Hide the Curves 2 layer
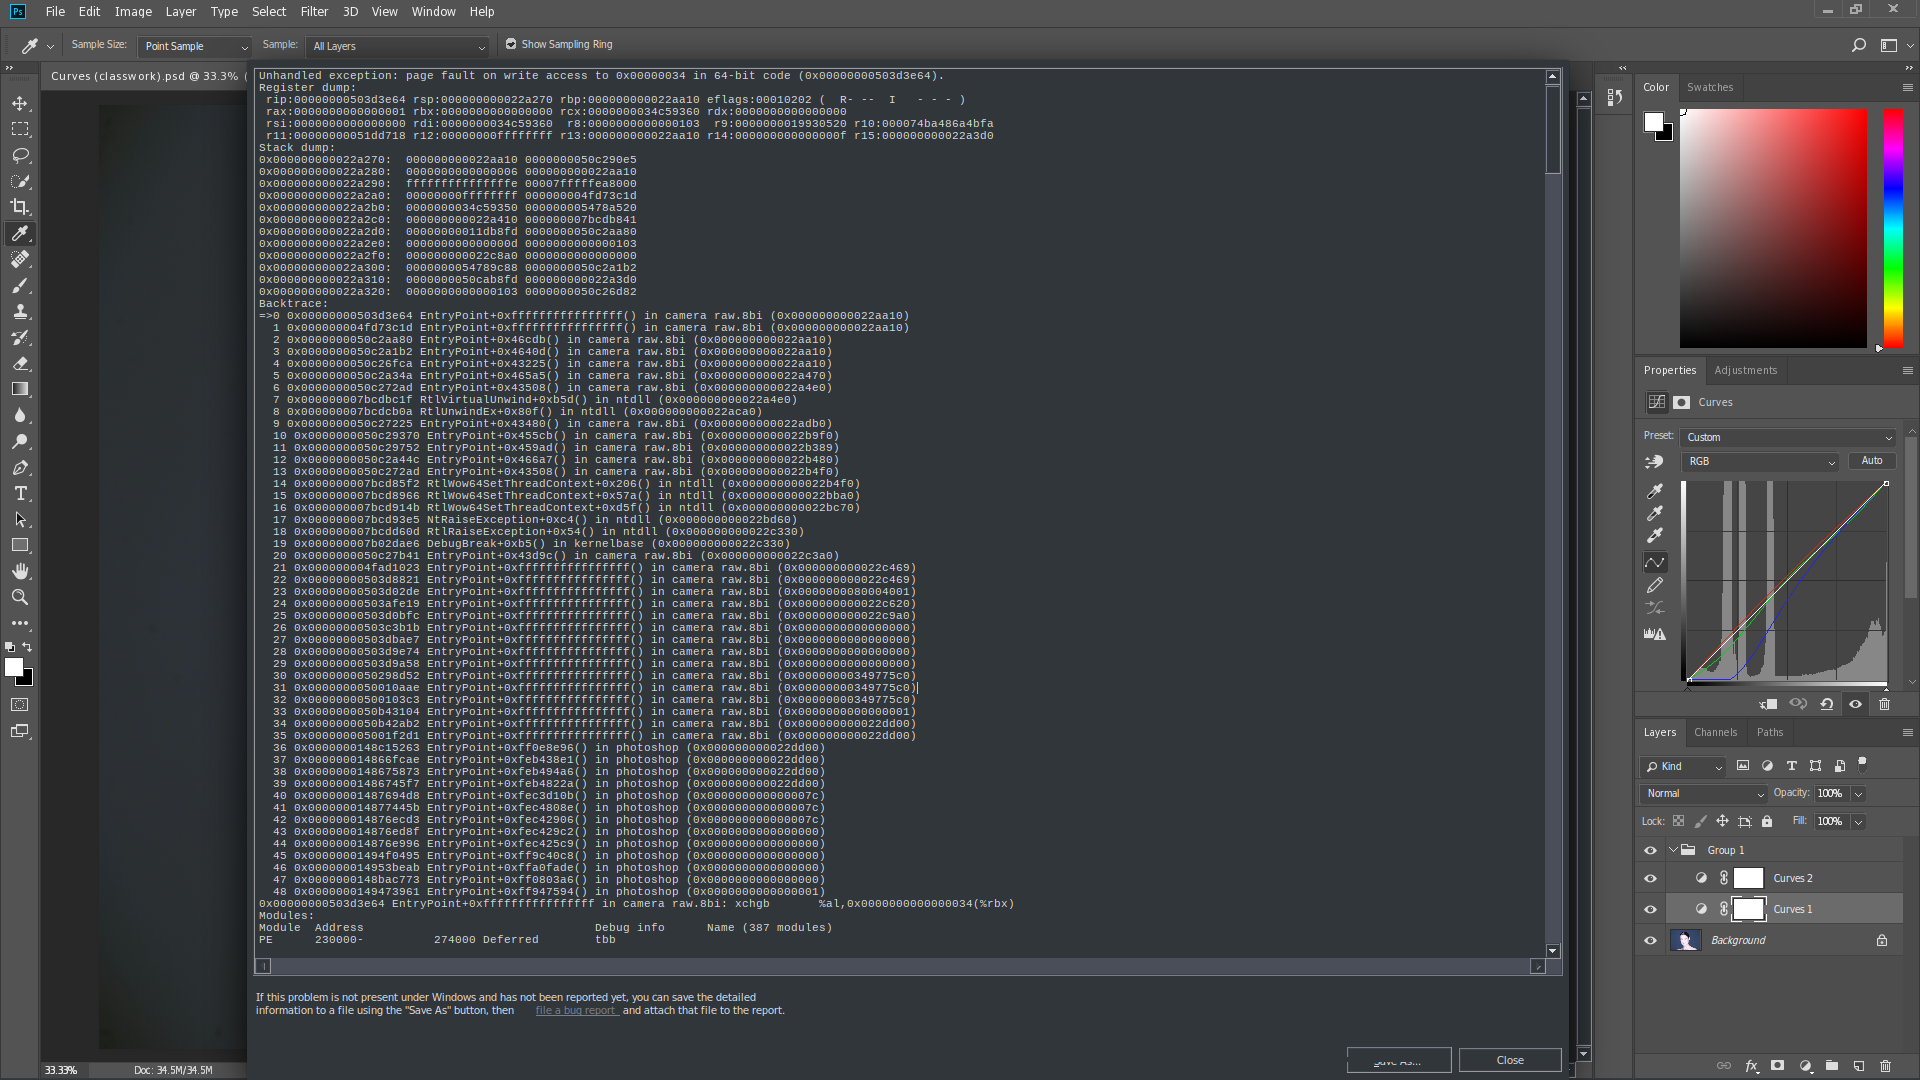Viewport: 1920px width, 1080px height. coord(1650,878)
